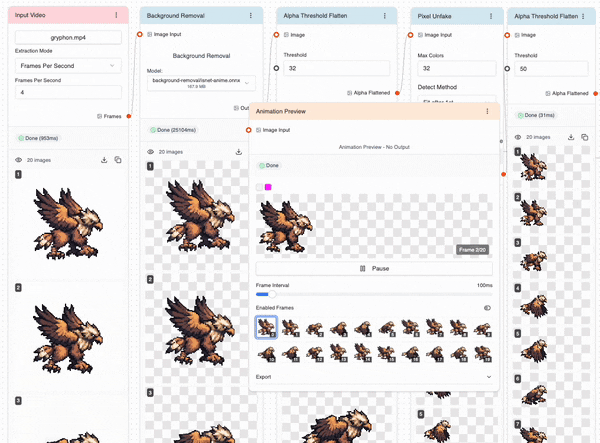Toggle image preview visibility in threshold 50 flatten node
The width and height of the screenshot is (600, 443).
click(x=518, y=137)
